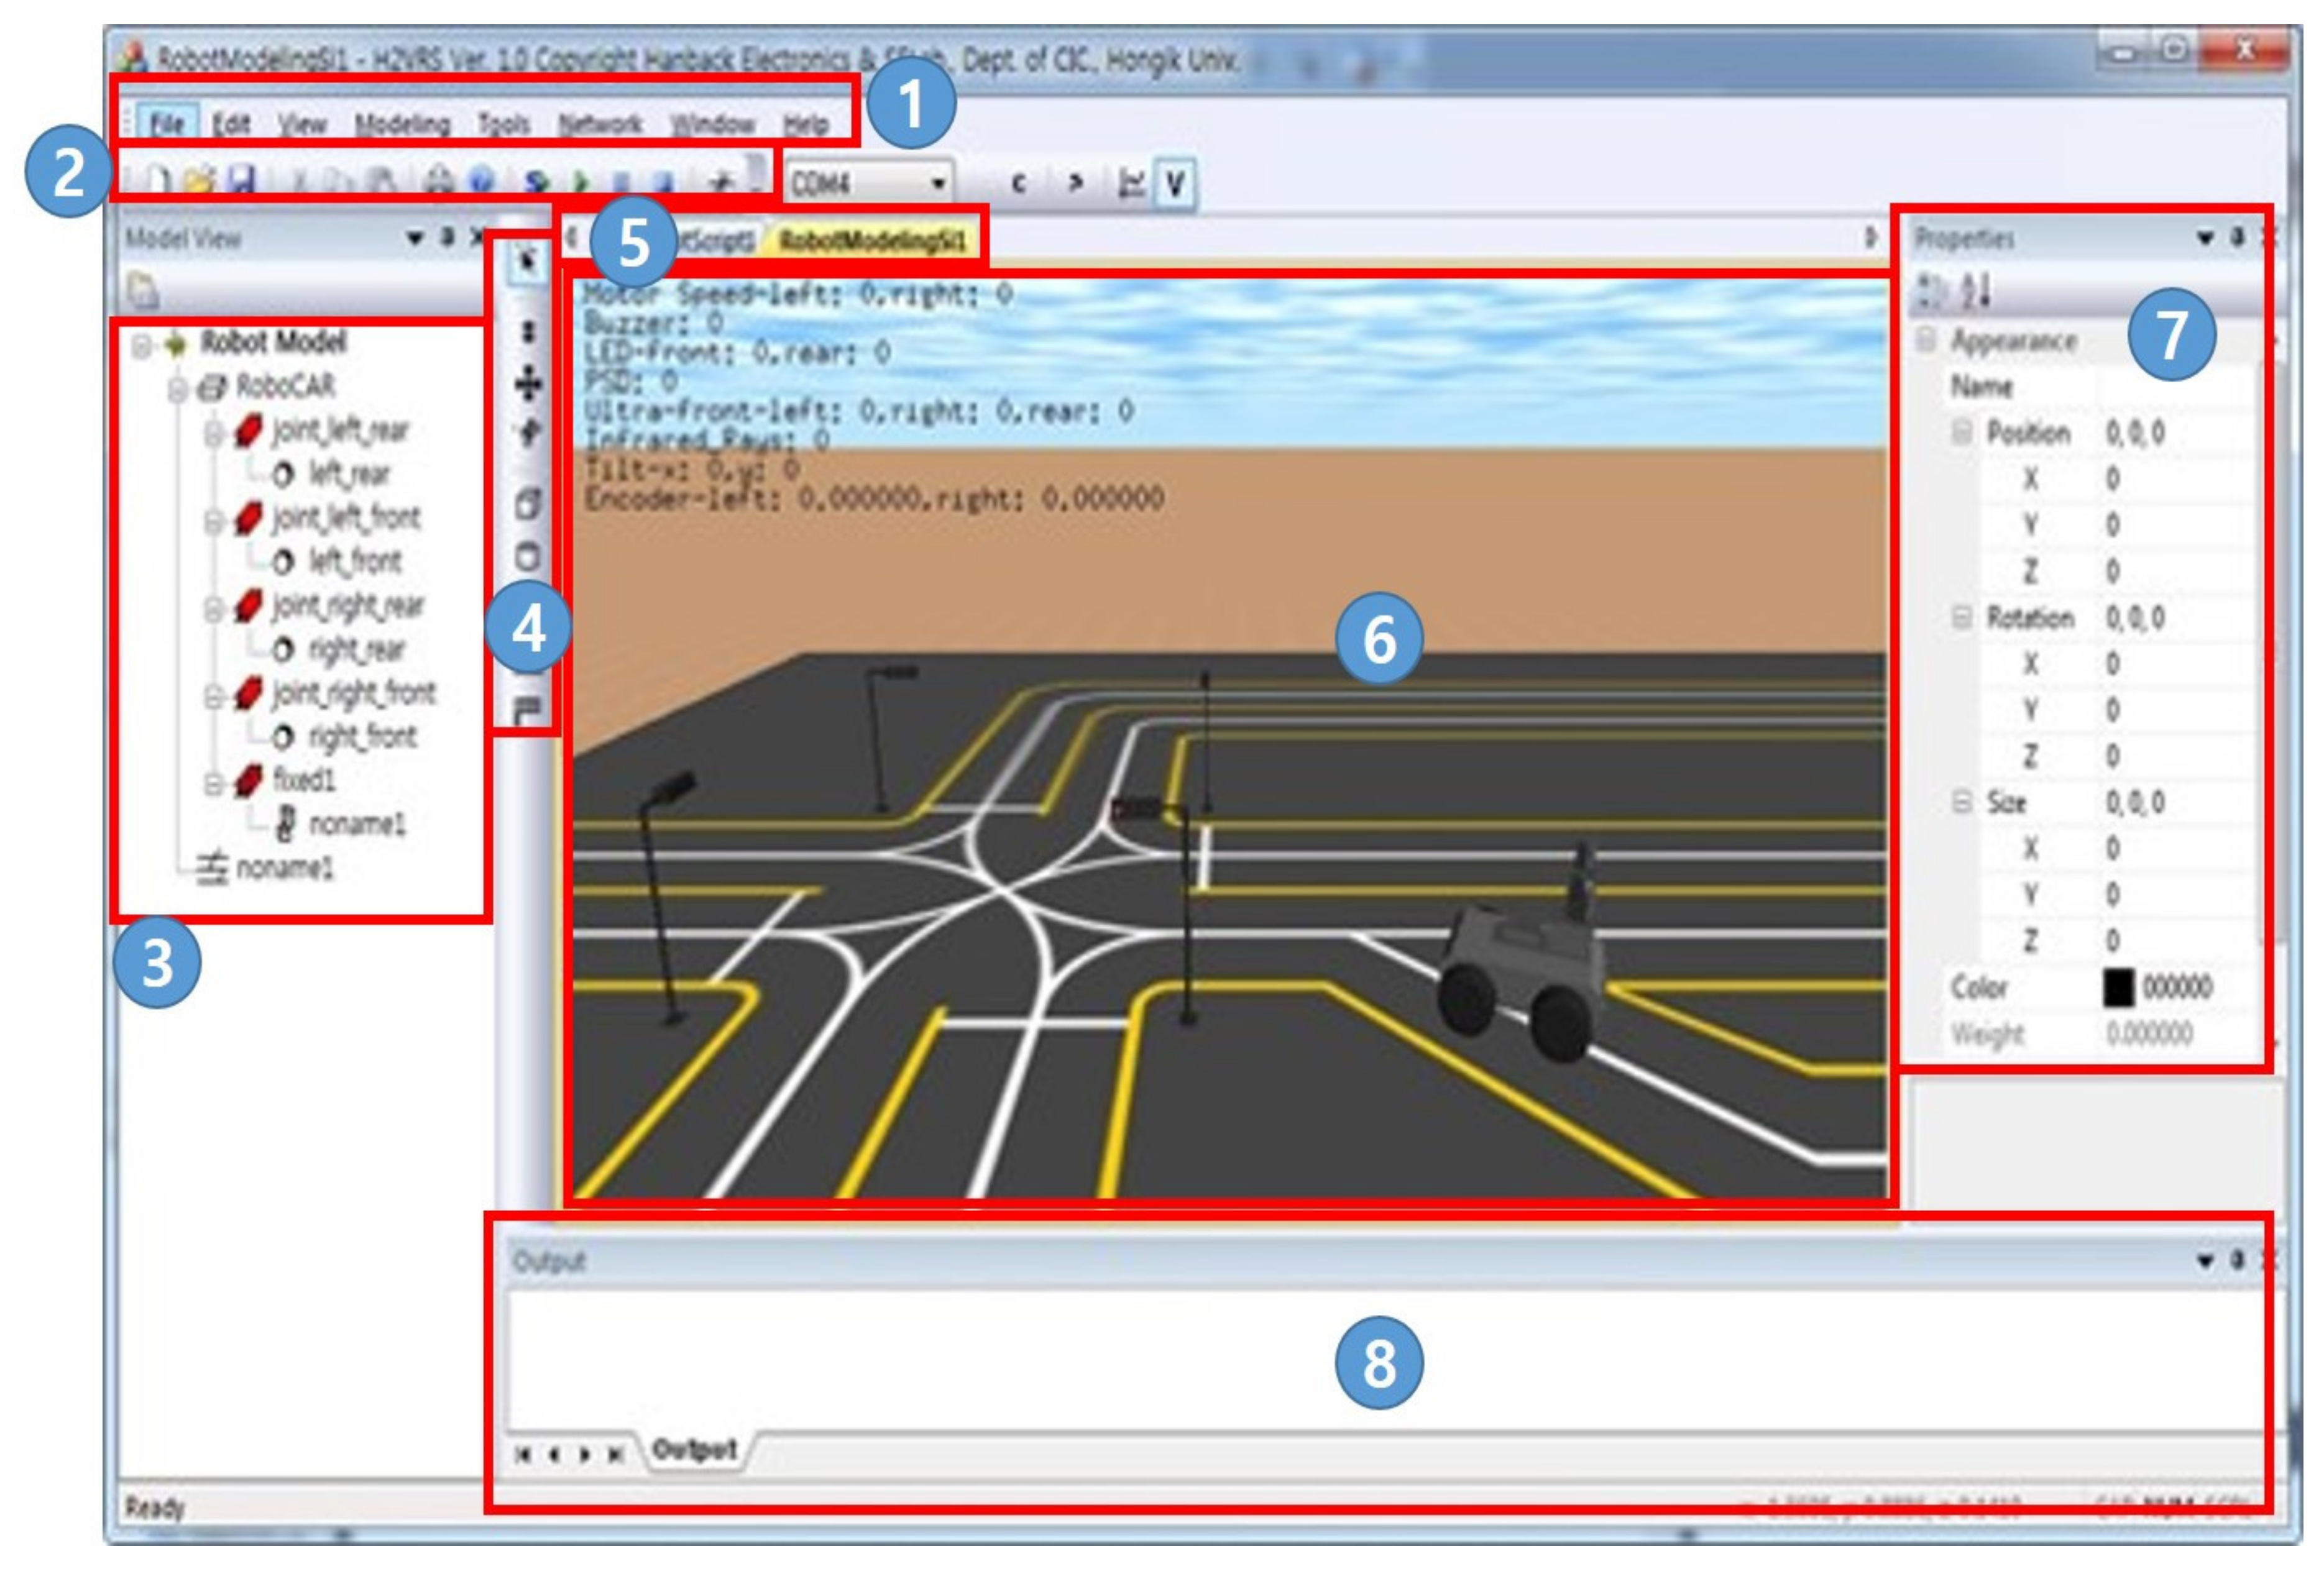The height and width of the screenshot is (1579, 2324).
Task: Open the COM4 port dropdown
Action: pyautogui.click(x=937, y=184)
